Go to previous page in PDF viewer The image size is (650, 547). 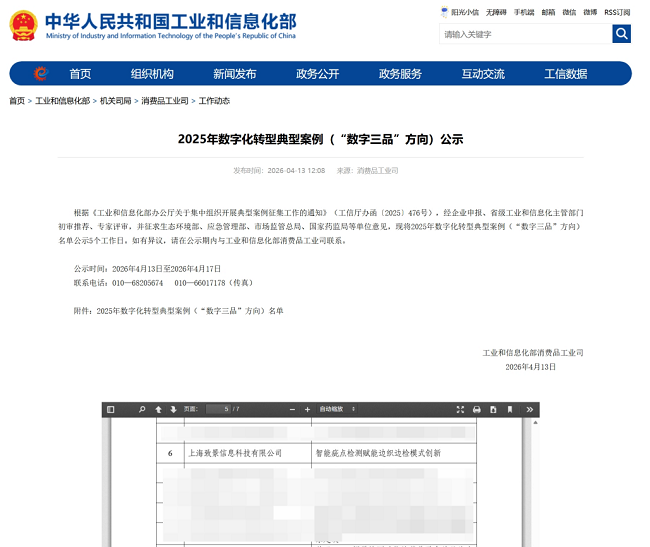(x=158, y=409)
